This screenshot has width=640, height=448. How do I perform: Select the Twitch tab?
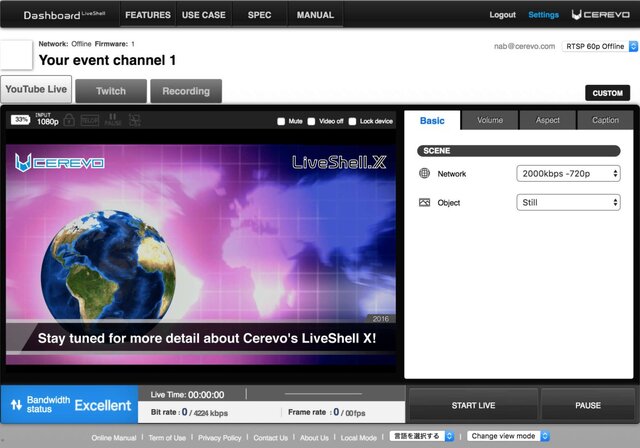(x=111, y=91)
